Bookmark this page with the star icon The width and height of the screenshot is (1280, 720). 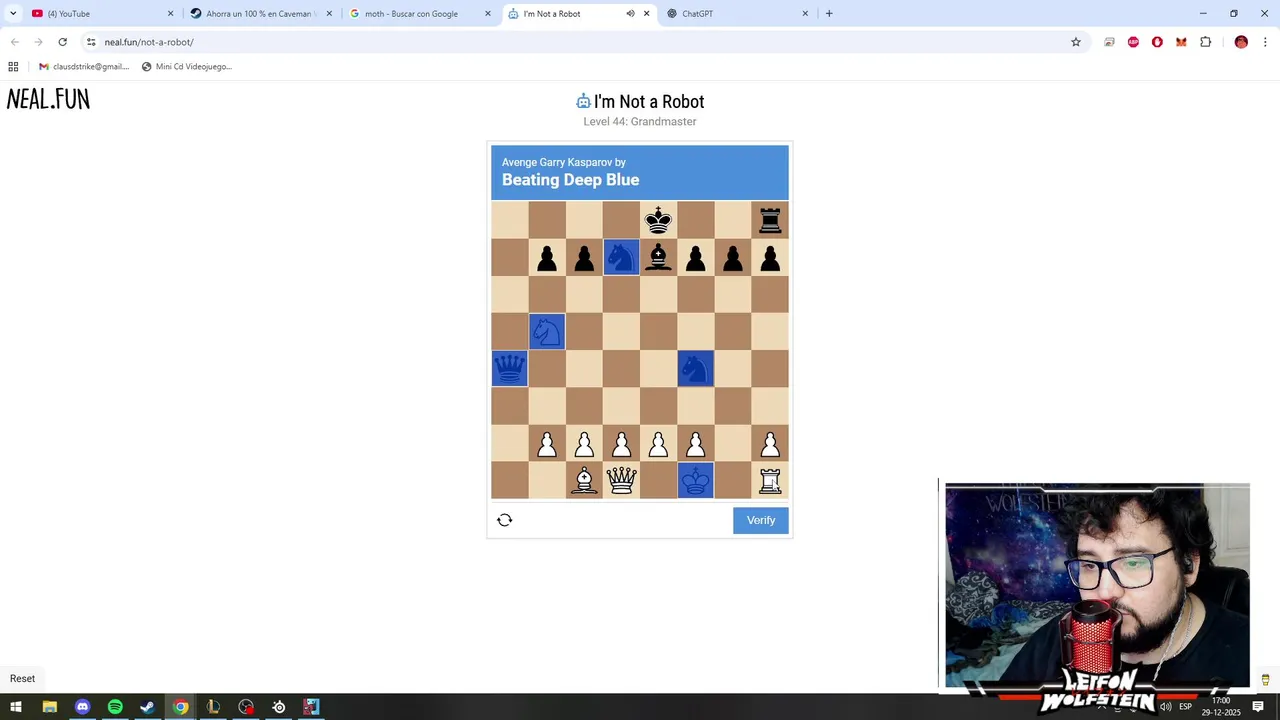coord(1076,42)
